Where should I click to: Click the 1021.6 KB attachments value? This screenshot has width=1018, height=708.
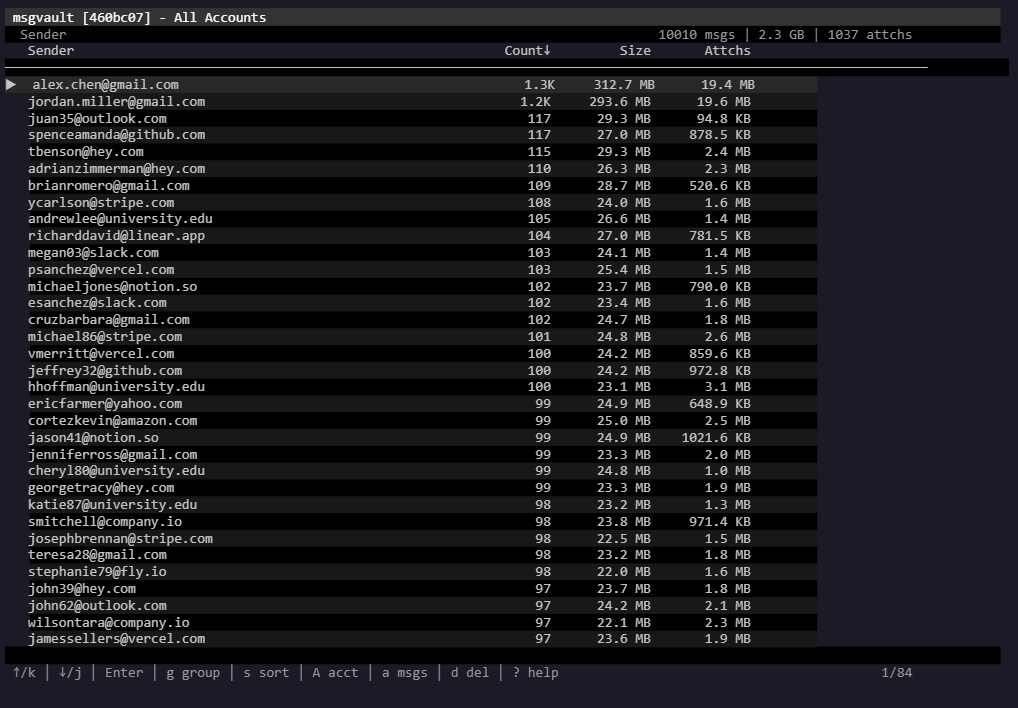tap(716, 437)
